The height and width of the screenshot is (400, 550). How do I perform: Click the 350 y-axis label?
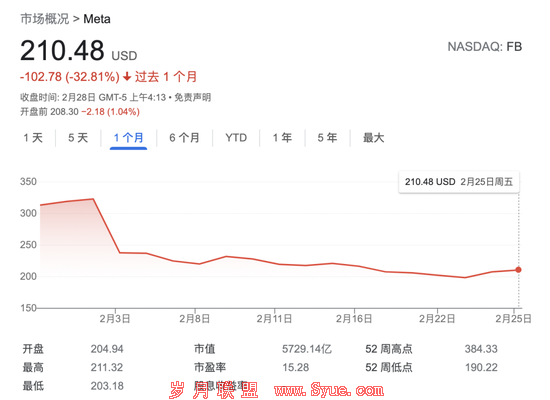(28, 182)
